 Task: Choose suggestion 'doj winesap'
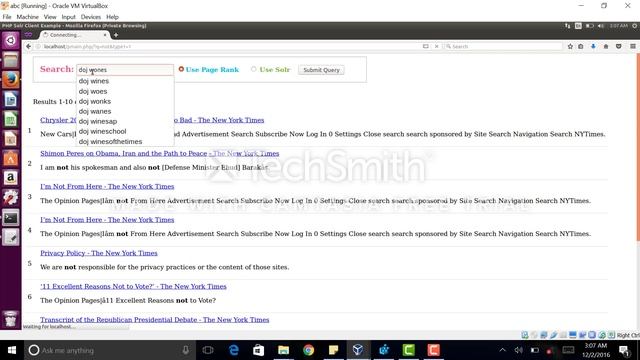125,121
